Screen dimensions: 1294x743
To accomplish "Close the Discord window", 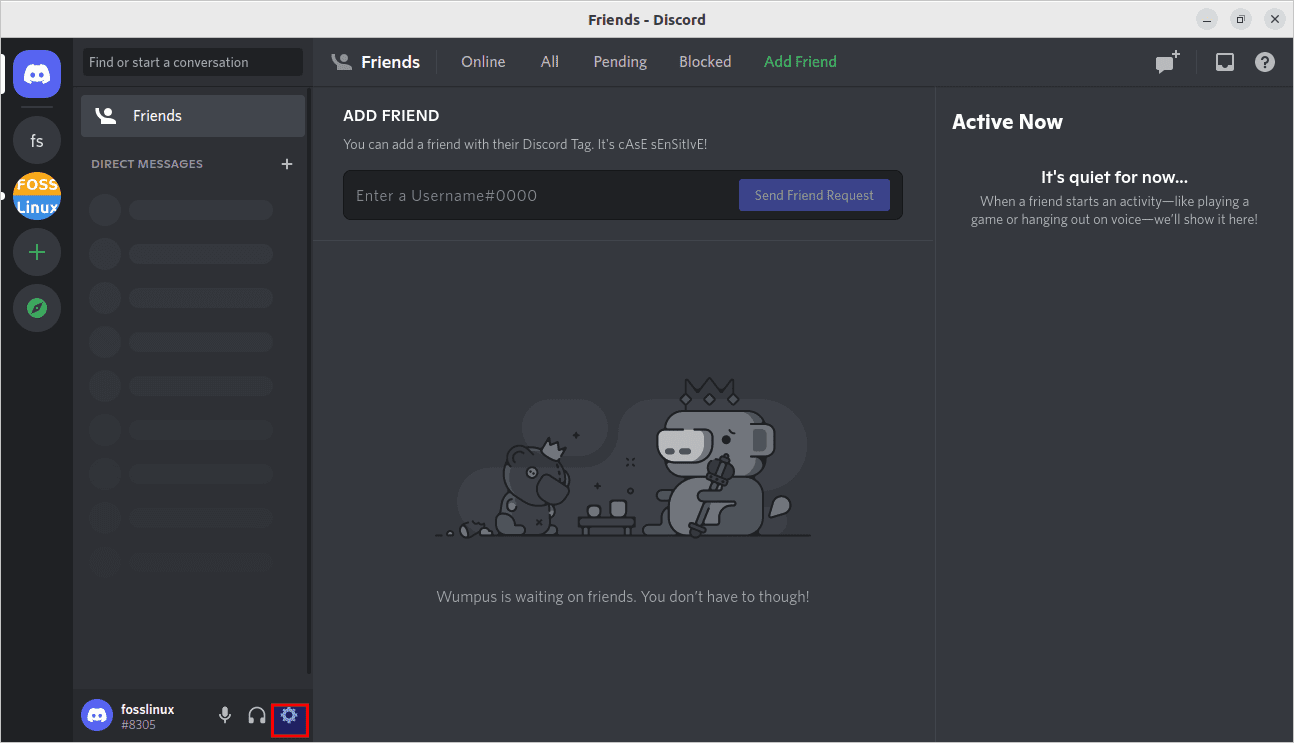I will tap(1274, 19).
